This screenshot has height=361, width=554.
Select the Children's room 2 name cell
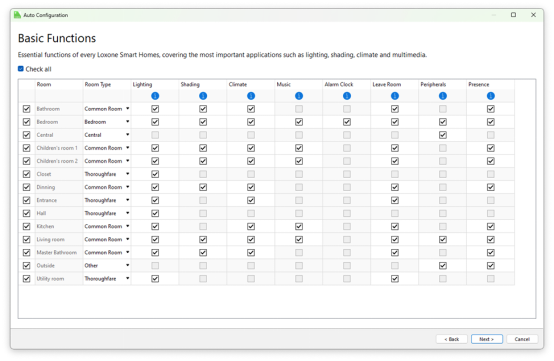coord(59,161)
